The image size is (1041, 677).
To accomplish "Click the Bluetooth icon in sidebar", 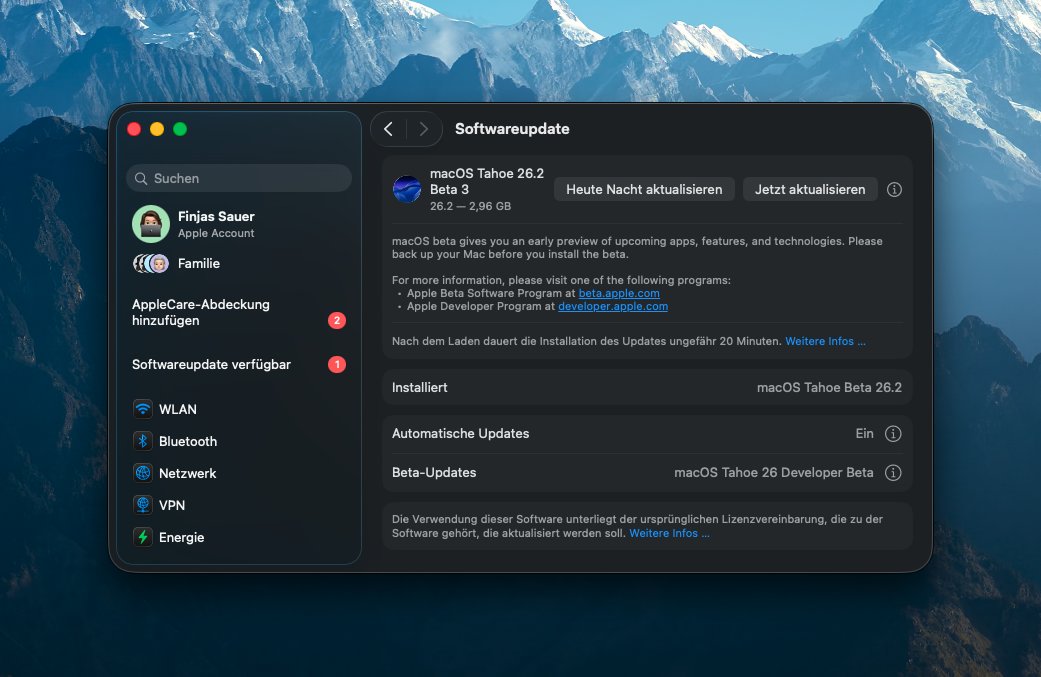I will click(143, 441).
